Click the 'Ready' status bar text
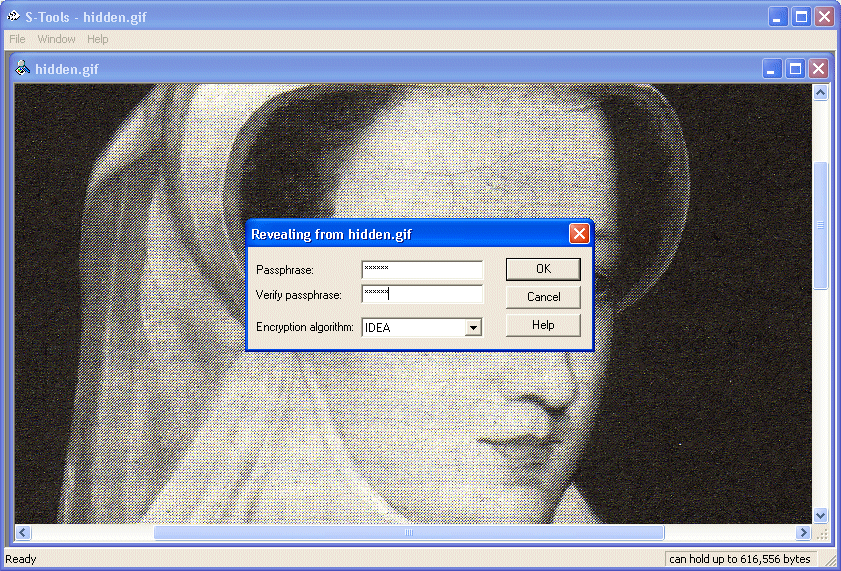The width and height of the screenshot is (841, 571). (x=21, y=559)
